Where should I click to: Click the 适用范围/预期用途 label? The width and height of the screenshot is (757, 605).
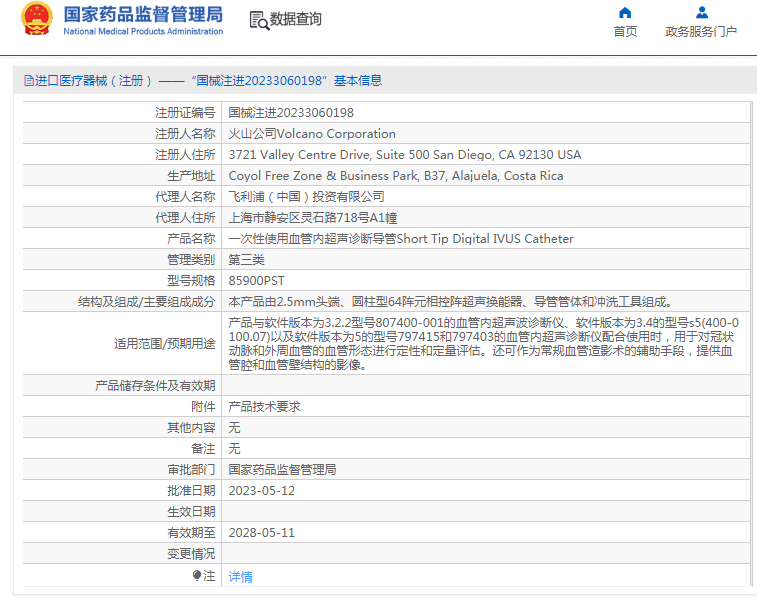point(165,343)
